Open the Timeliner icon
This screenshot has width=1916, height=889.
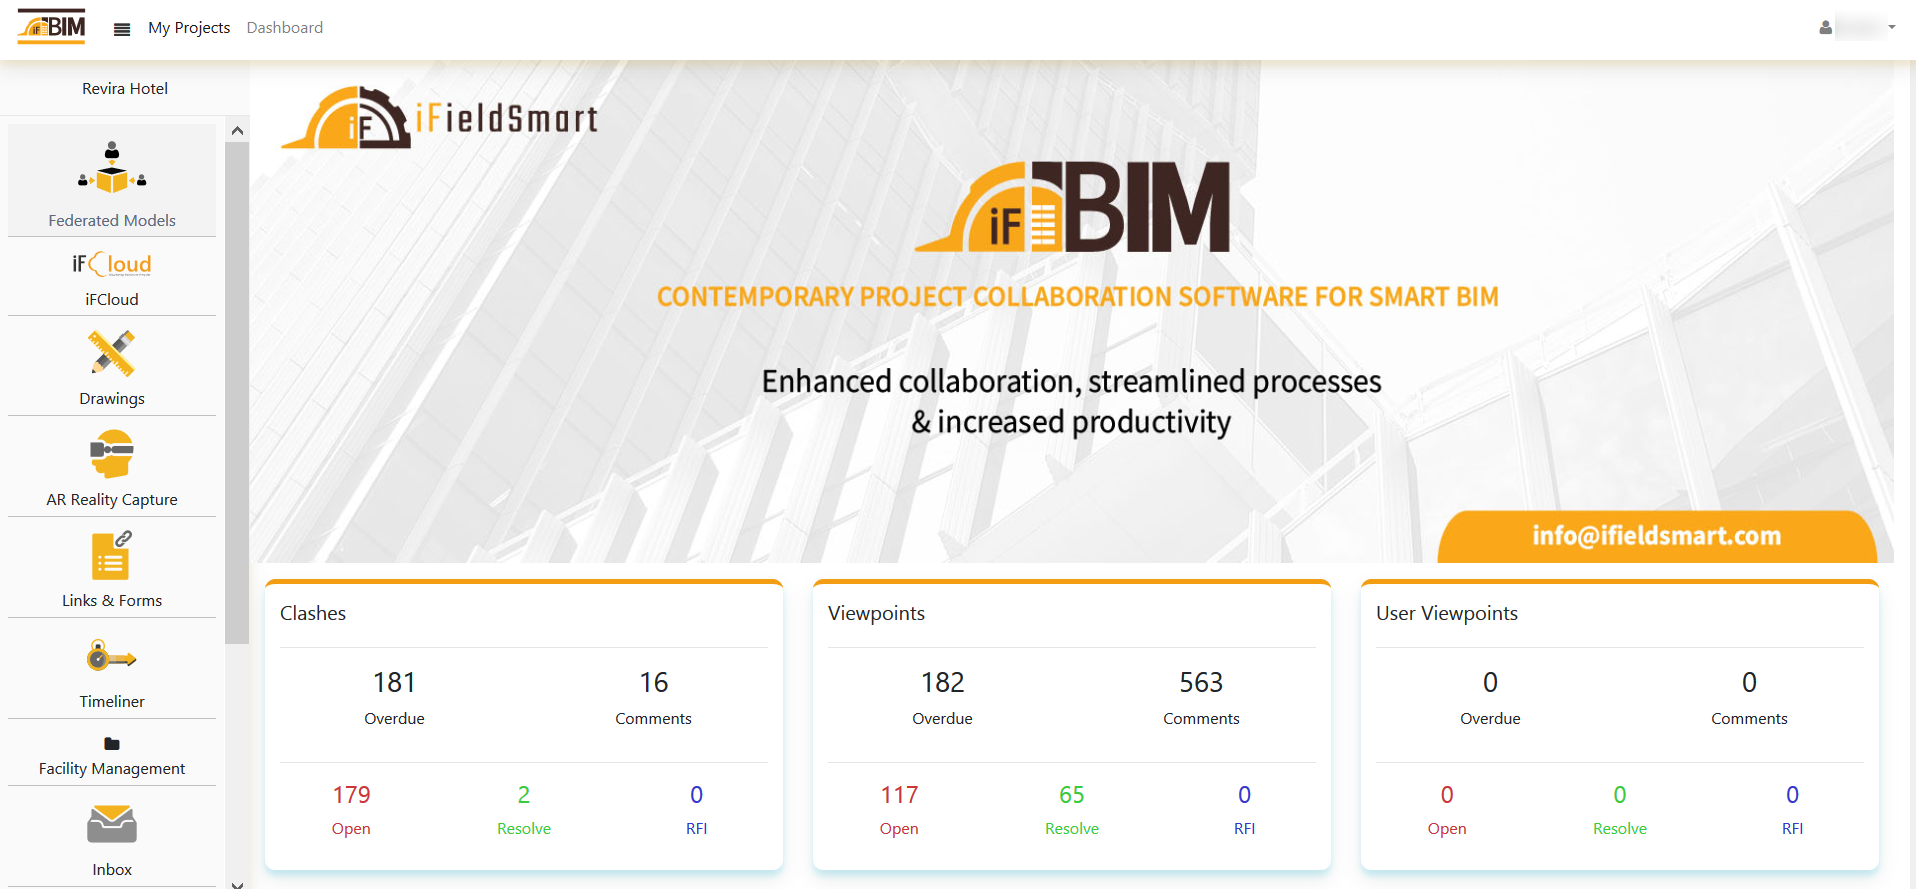[x=112, y=657]
